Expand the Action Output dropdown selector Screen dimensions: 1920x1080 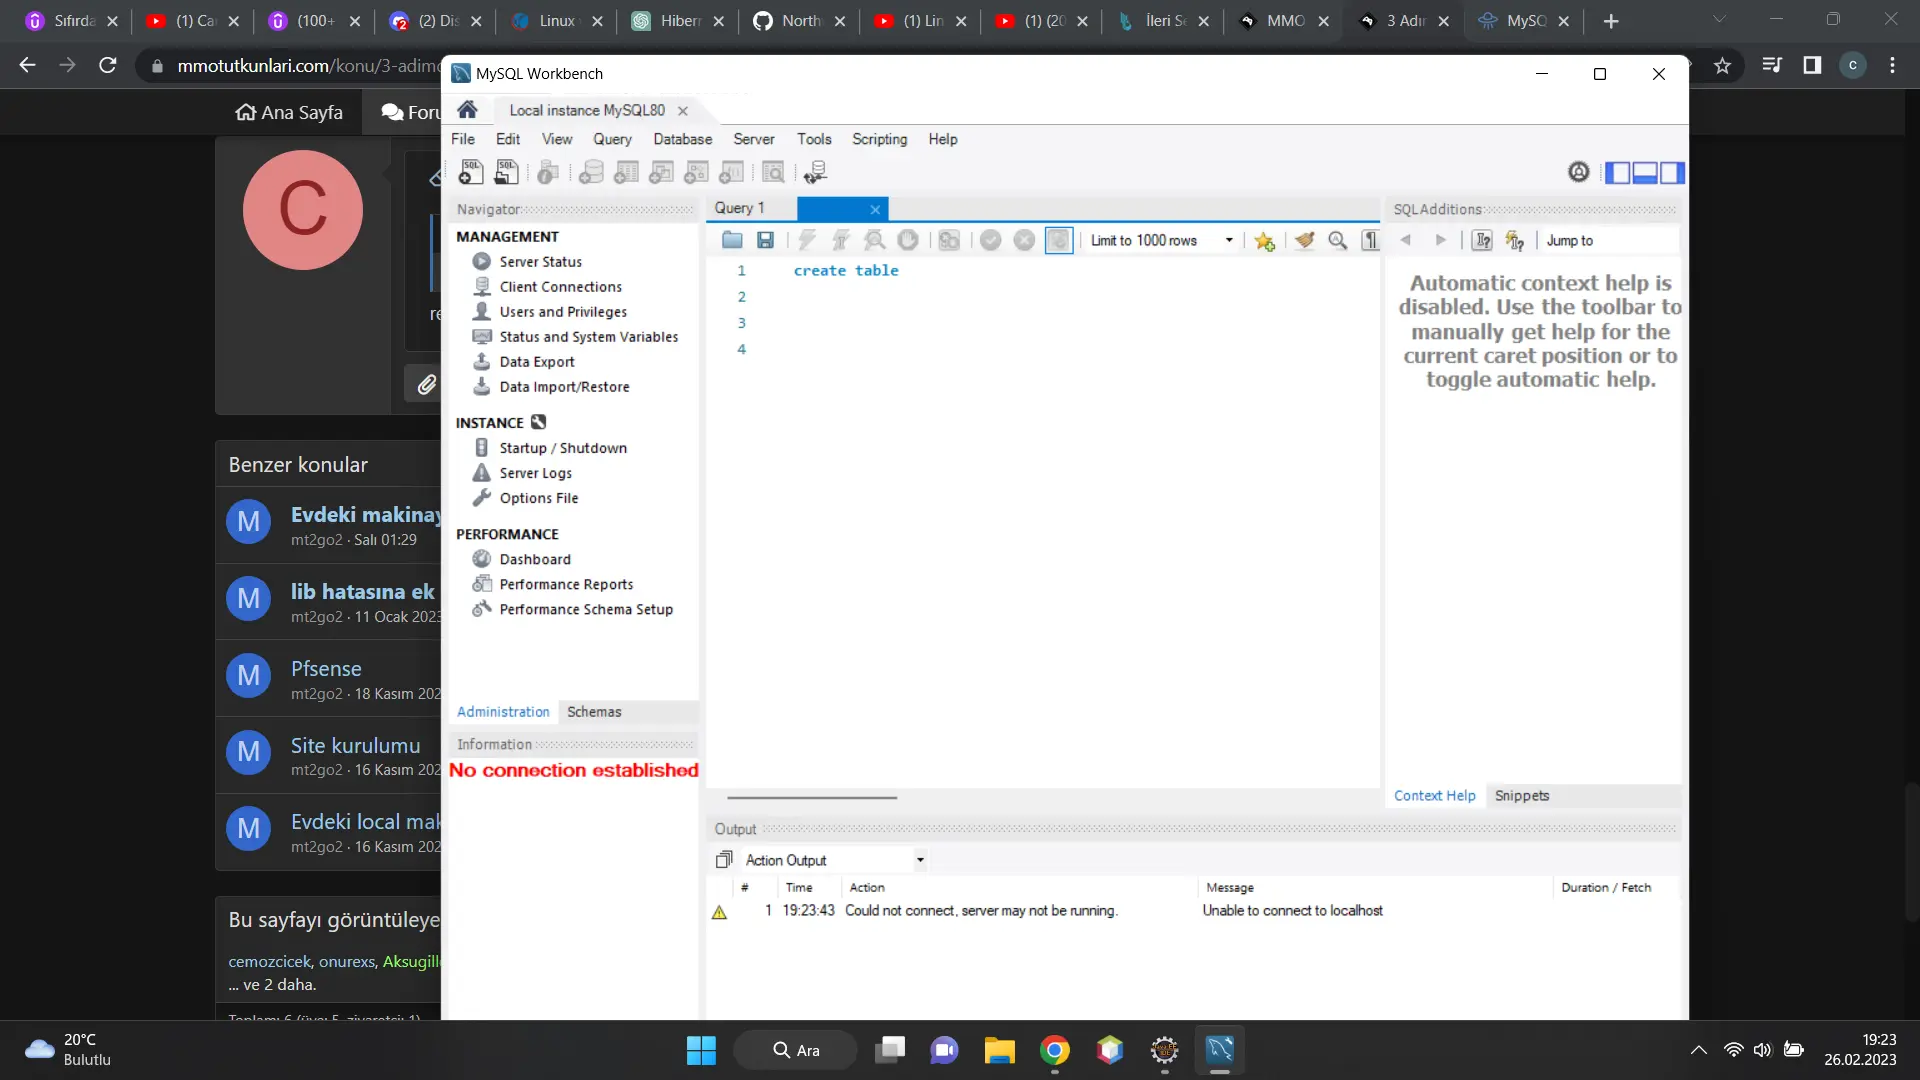click(920, 860)
